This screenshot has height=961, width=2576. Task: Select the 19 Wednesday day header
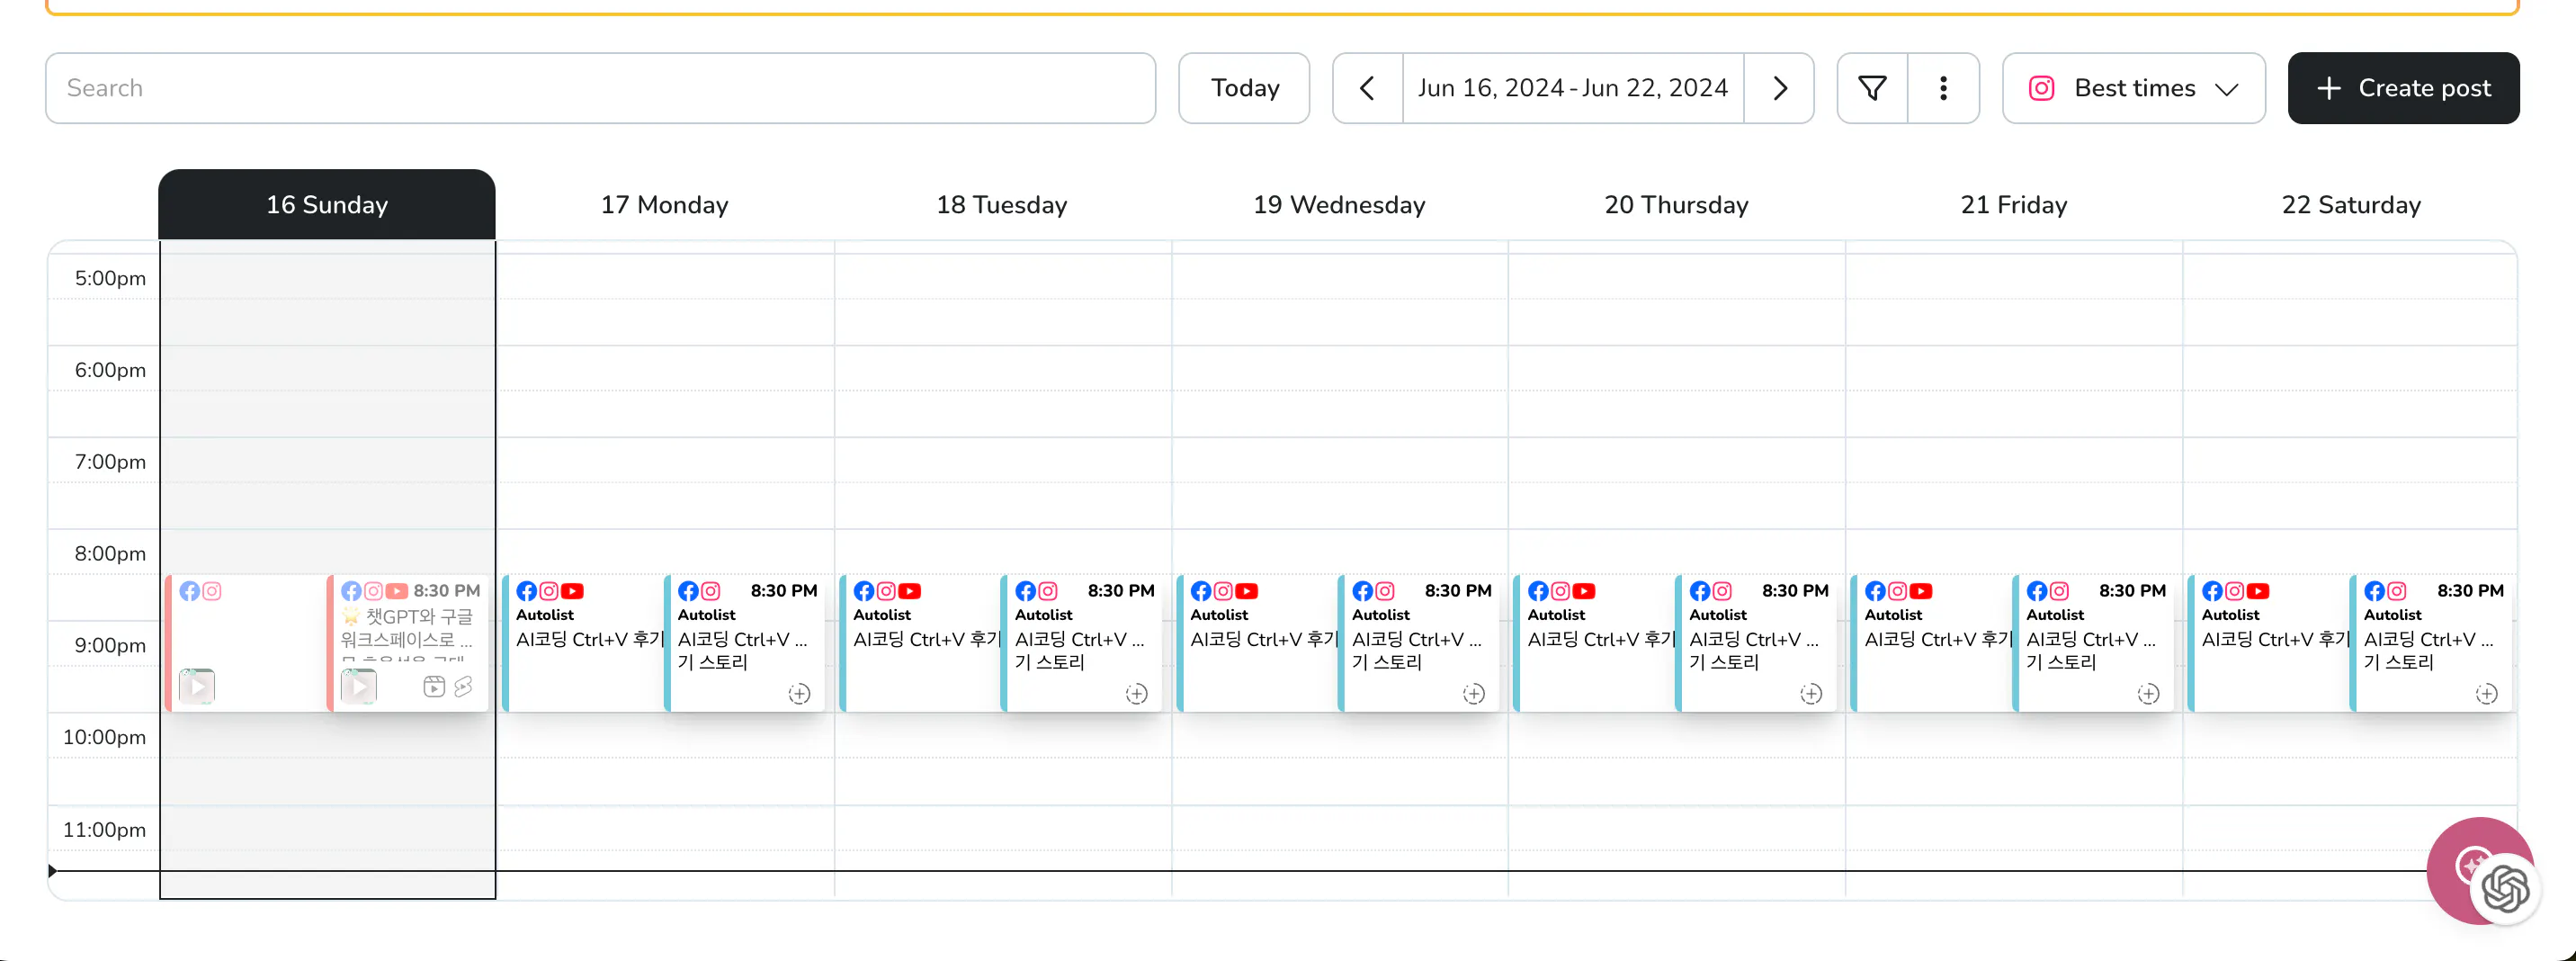(1339, 205)
